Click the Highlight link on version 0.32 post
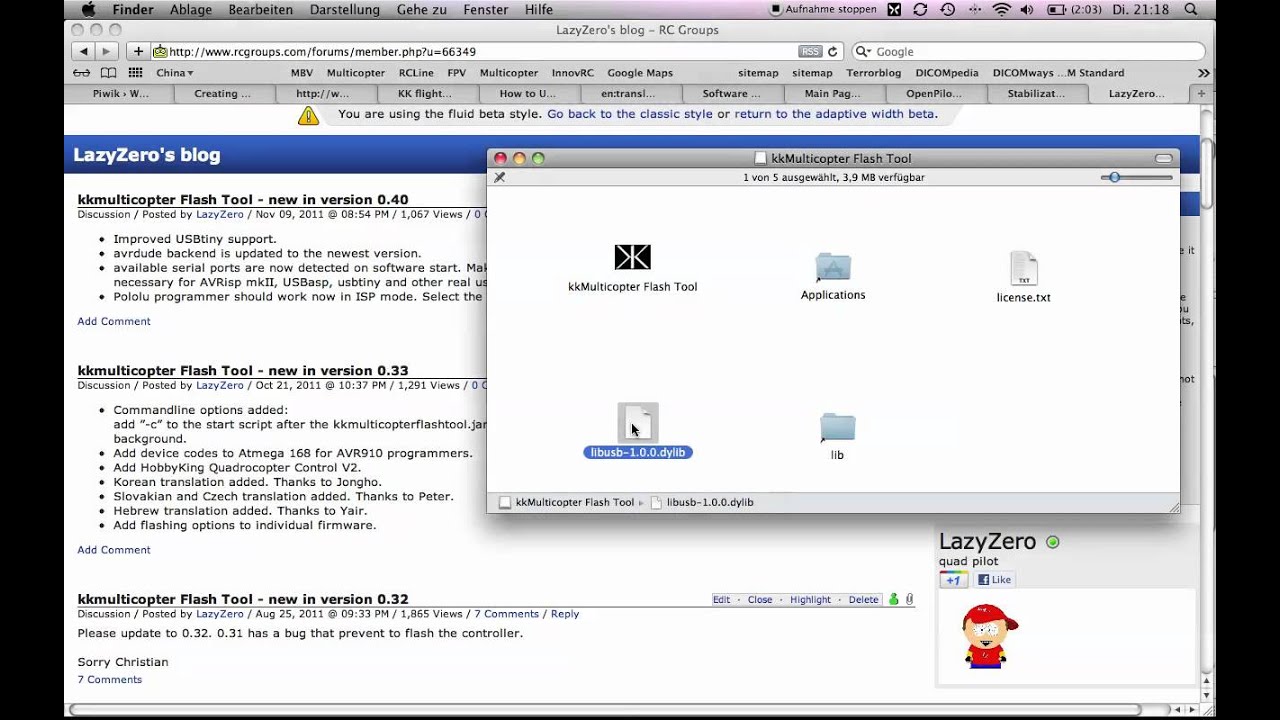The image size is (1280, 720). (x=810, y=600)
